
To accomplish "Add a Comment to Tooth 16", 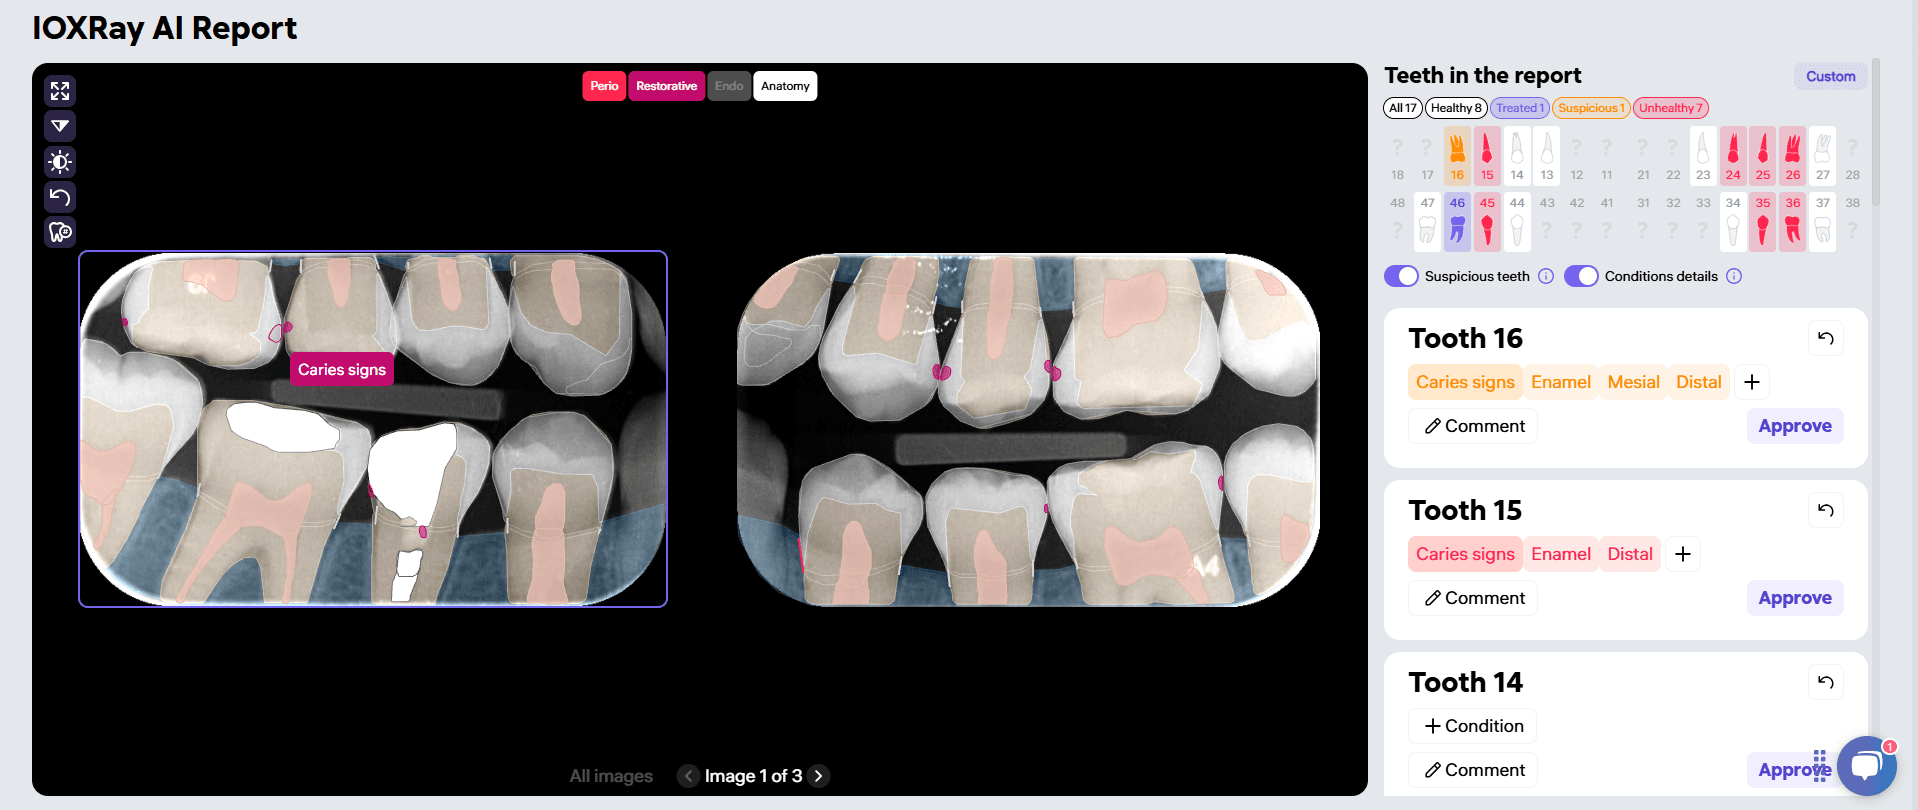I will pyautogui.click(x=1473, y=426).
